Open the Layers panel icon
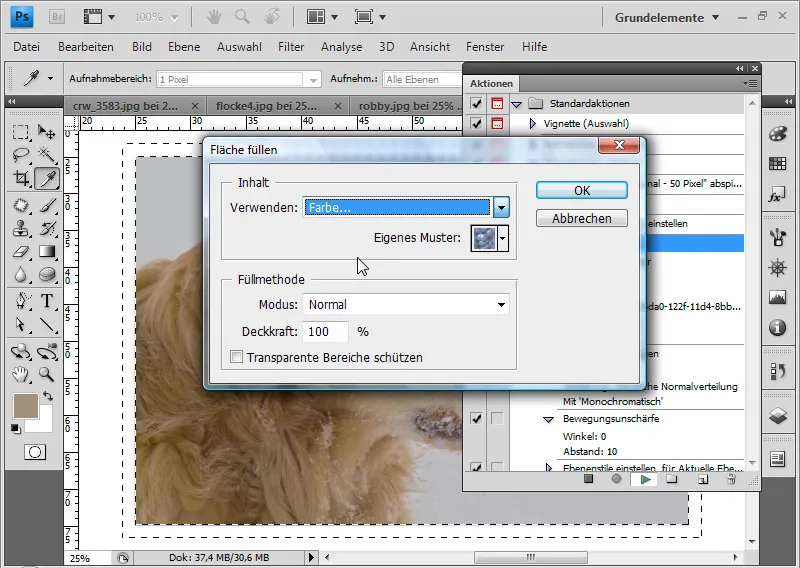 coord(778,416)
